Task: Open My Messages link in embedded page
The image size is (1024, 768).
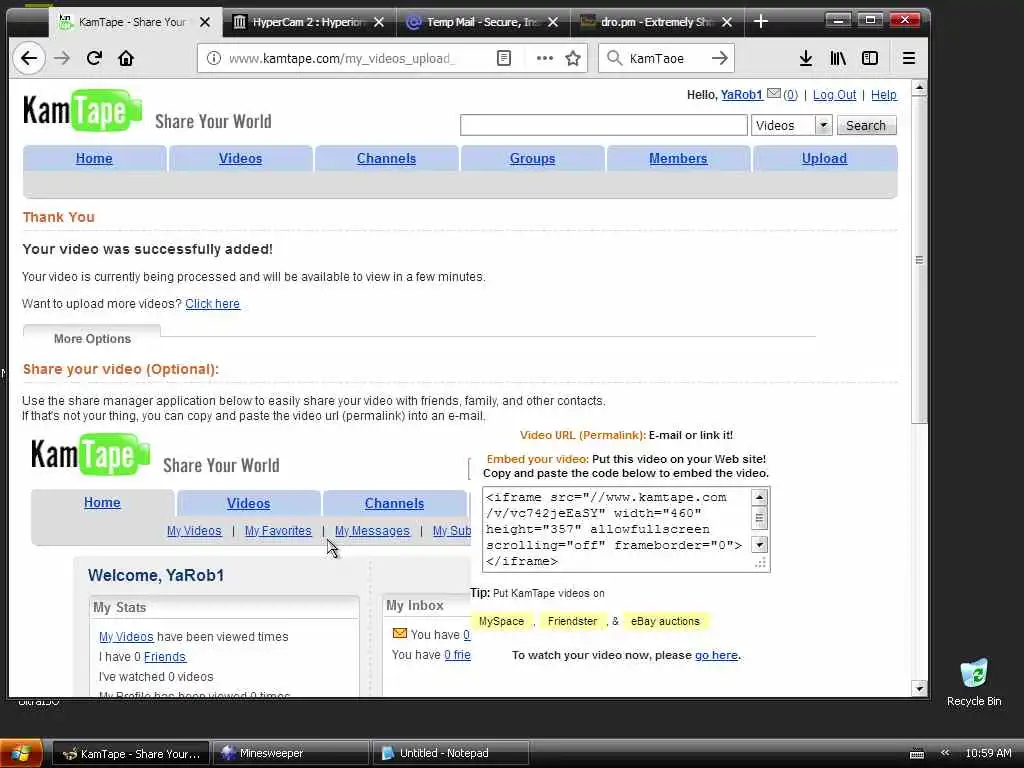Action: [372, 531]
